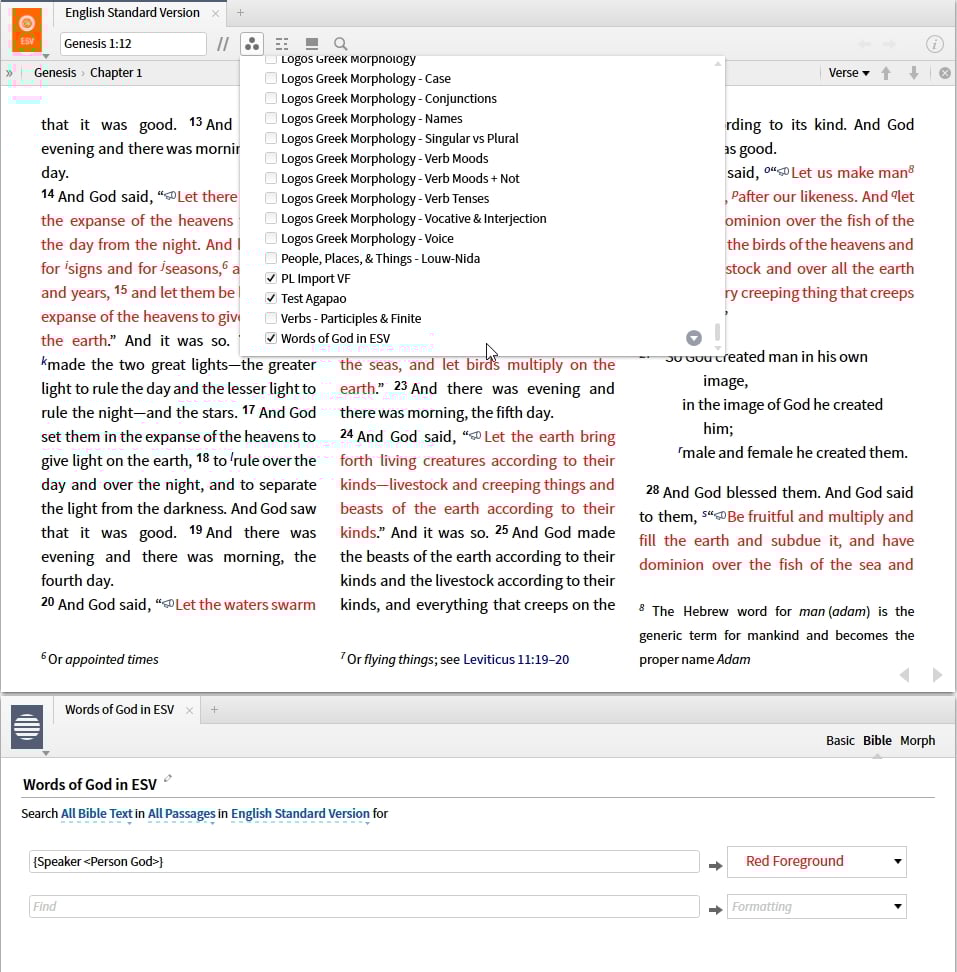The width and height of the screenshot is (957, 972).
Task: Select the Basic search type
Action: tap(840, 741)
